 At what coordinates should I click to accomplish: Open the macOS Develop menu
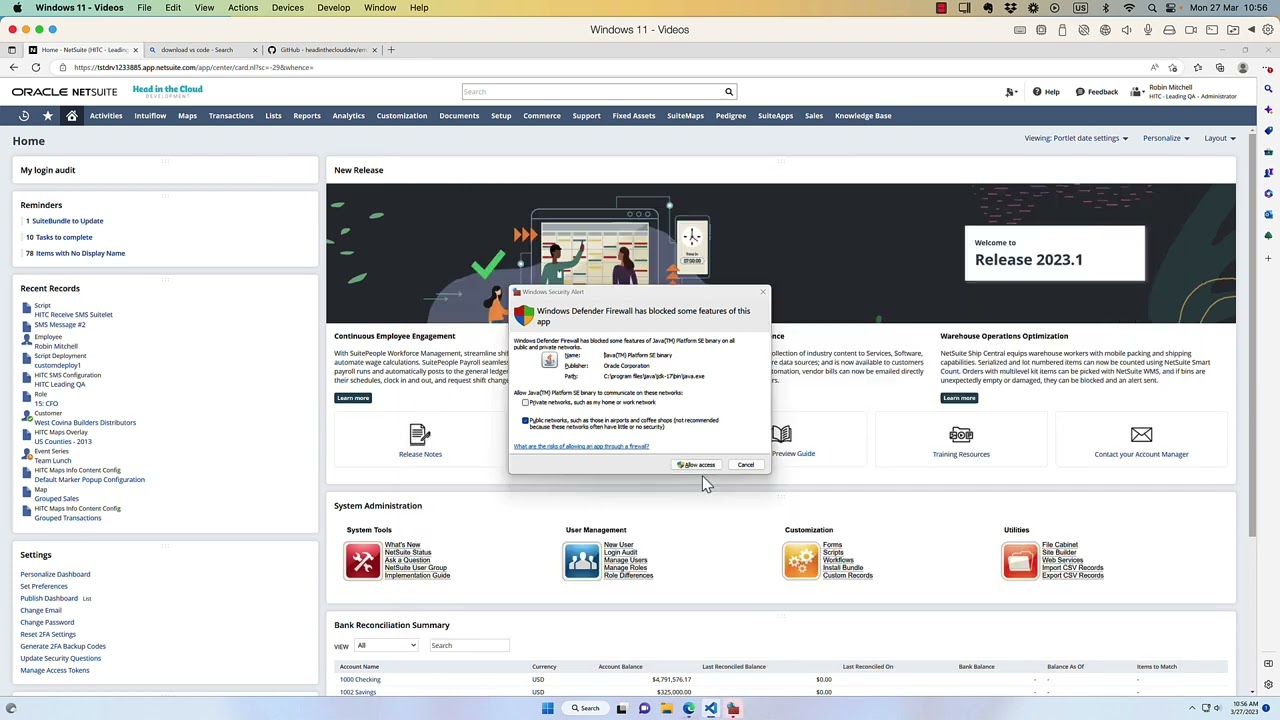333,8
